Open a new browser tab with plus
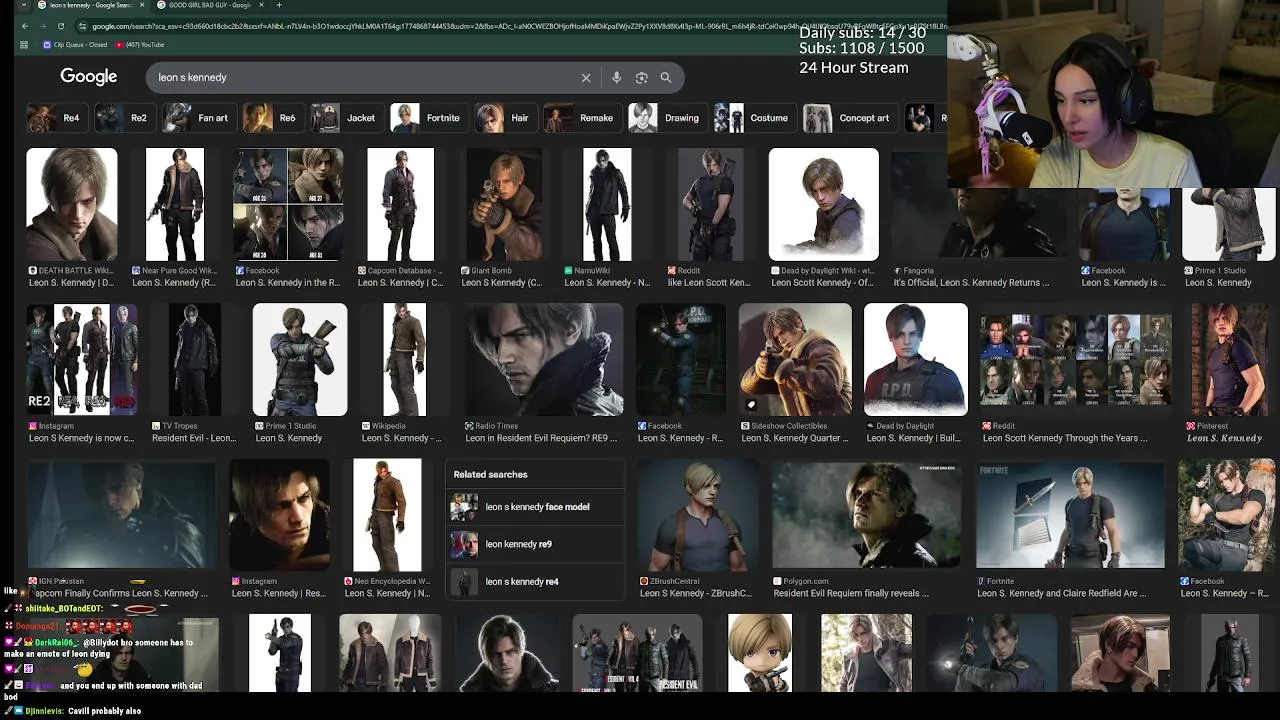Image resolution: width=1280 pixels, height=720 pixels. 279,5
